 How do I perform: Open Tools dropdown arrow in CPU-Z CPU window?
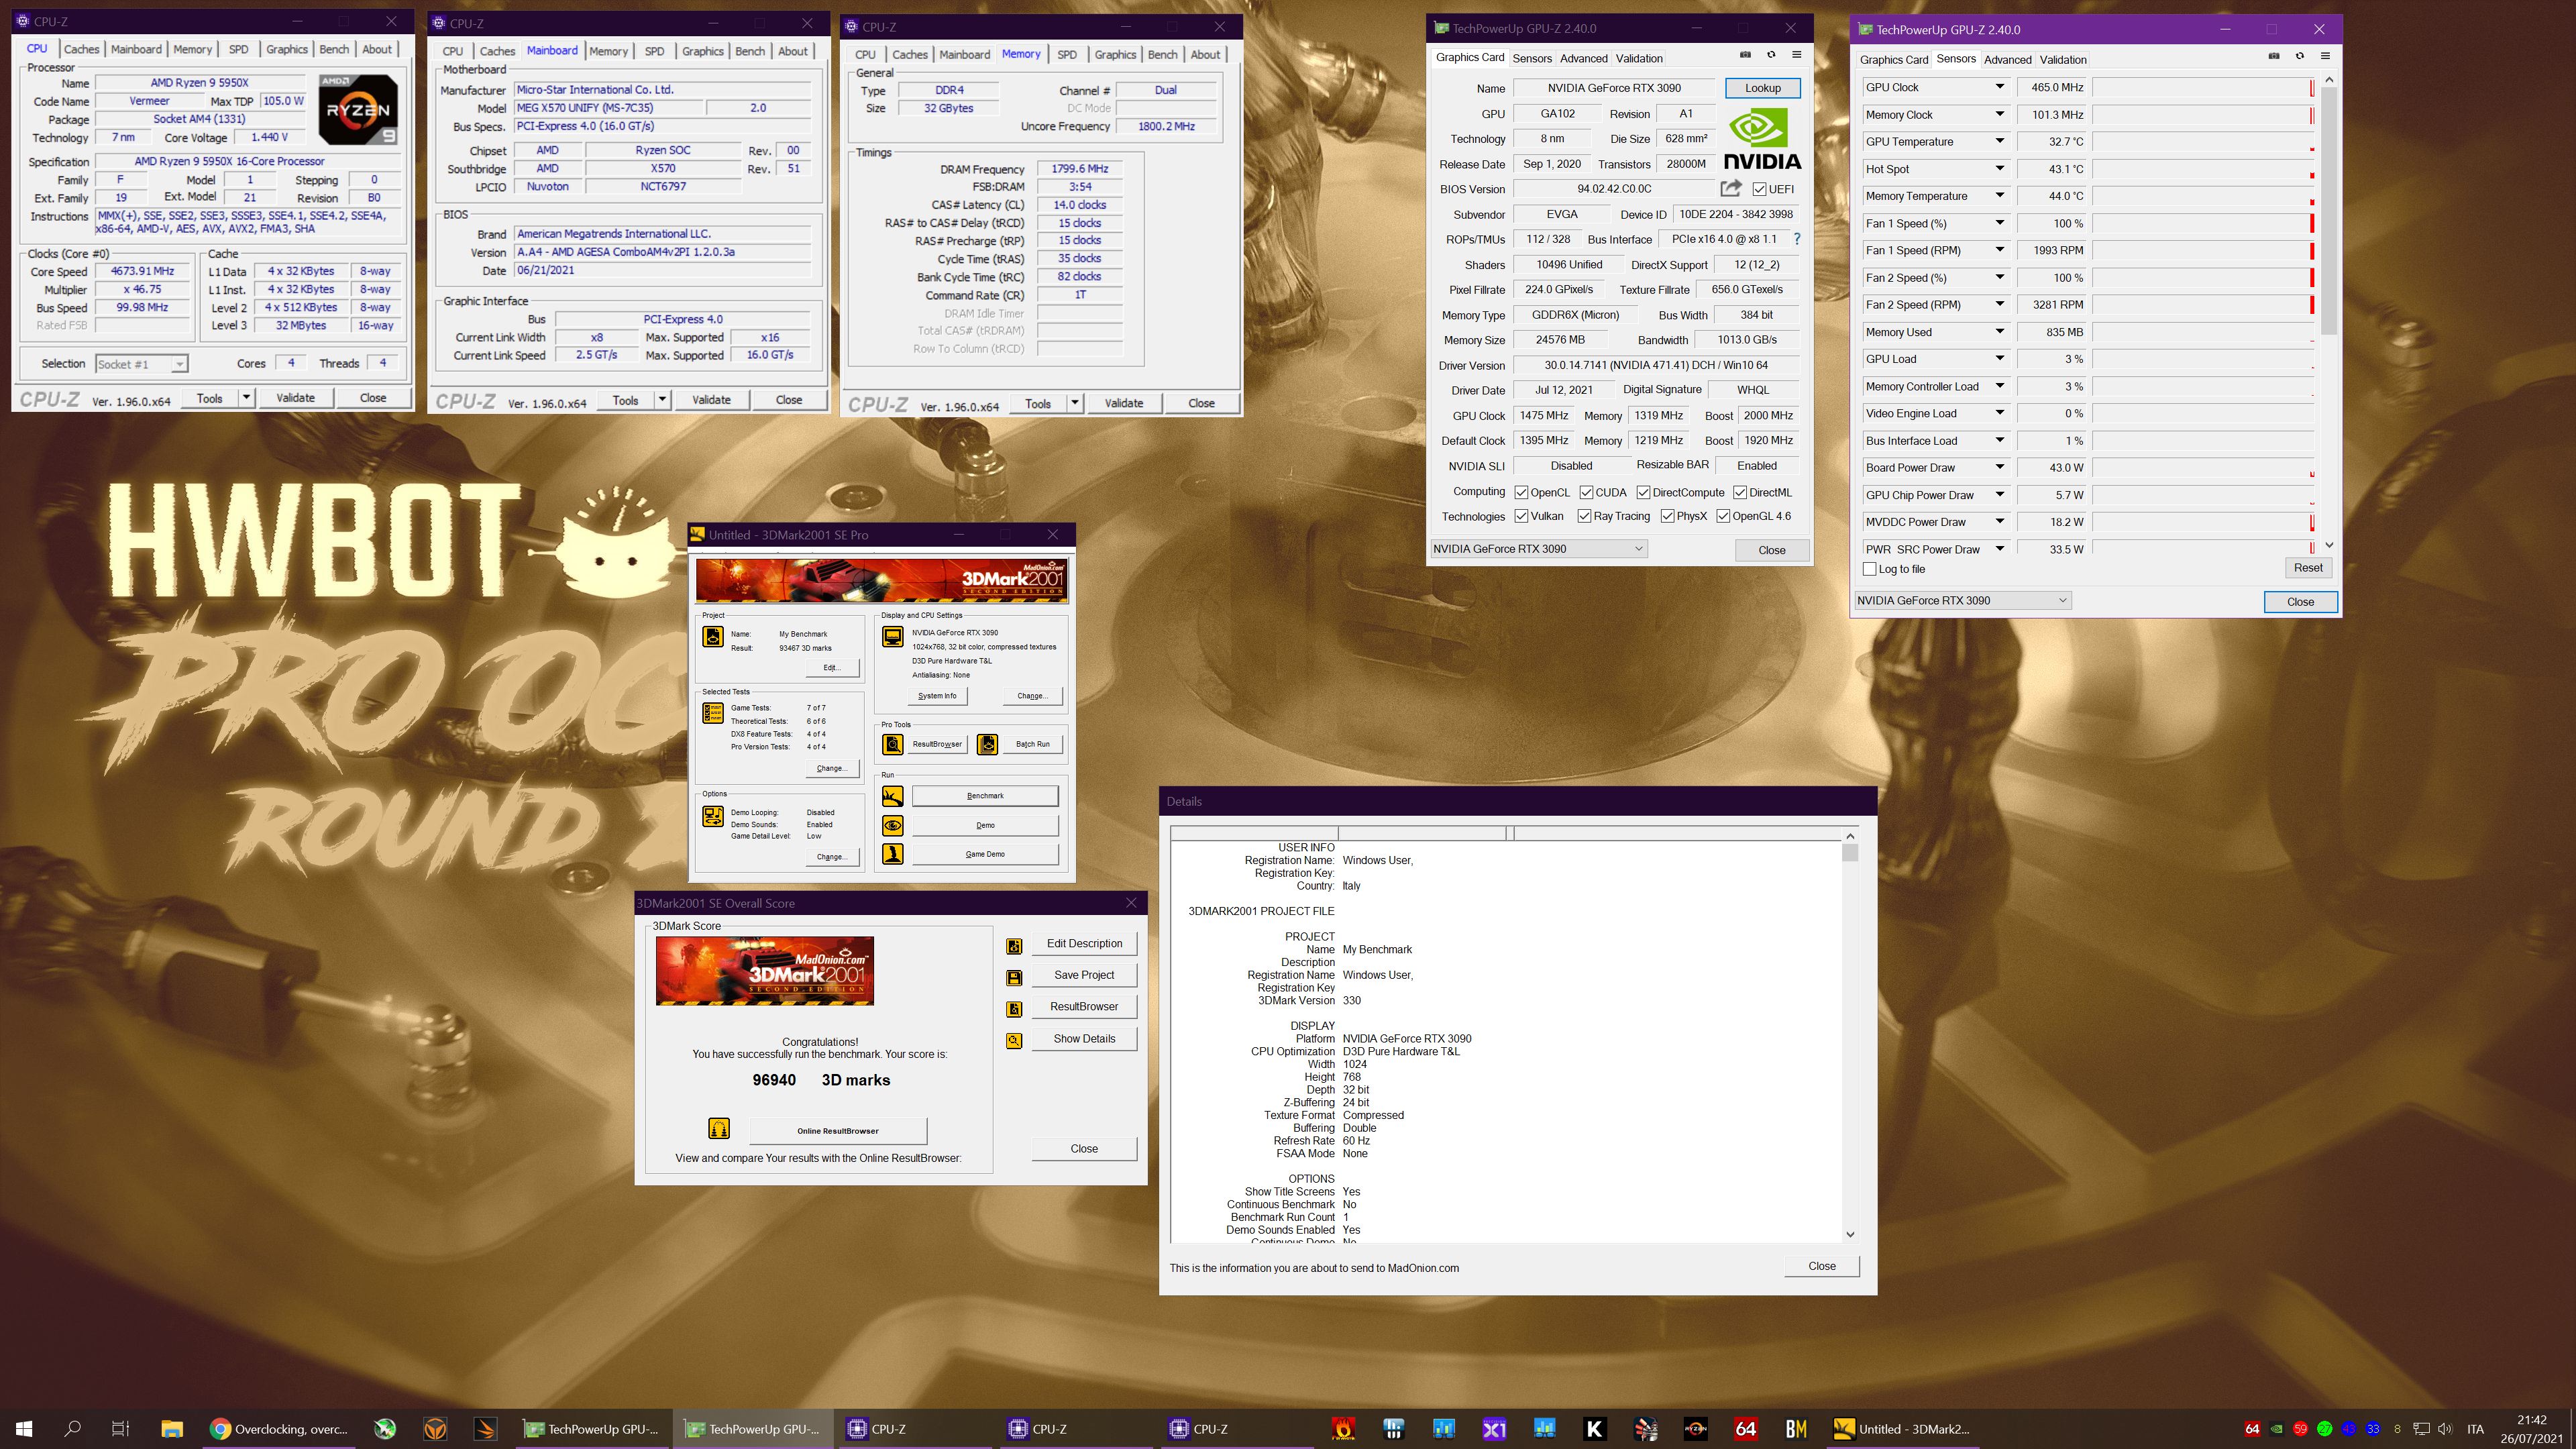tap(246, 397)
